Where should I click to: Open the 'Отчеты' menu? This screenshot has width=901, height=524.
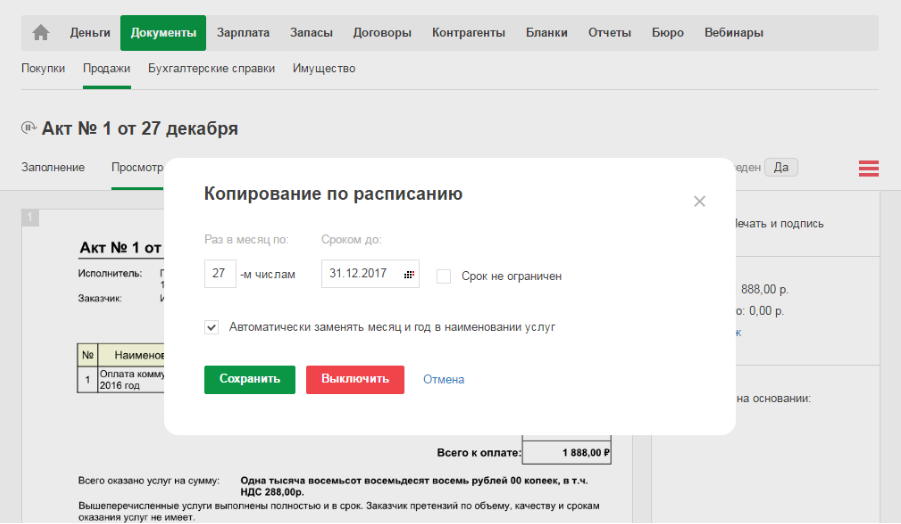[609, 33]
